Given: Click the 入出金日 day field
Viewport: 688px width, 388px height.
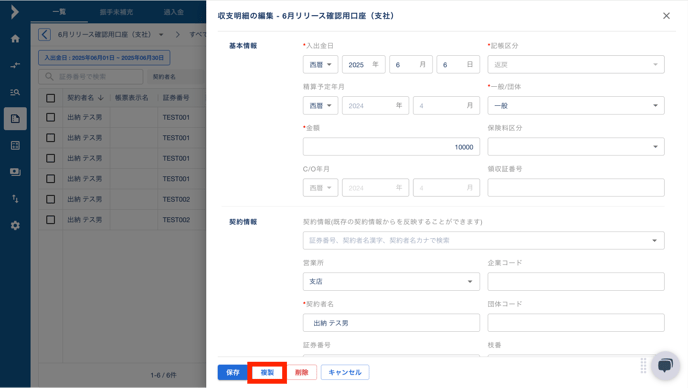Looking at the screenshot, I should (458, 65).
